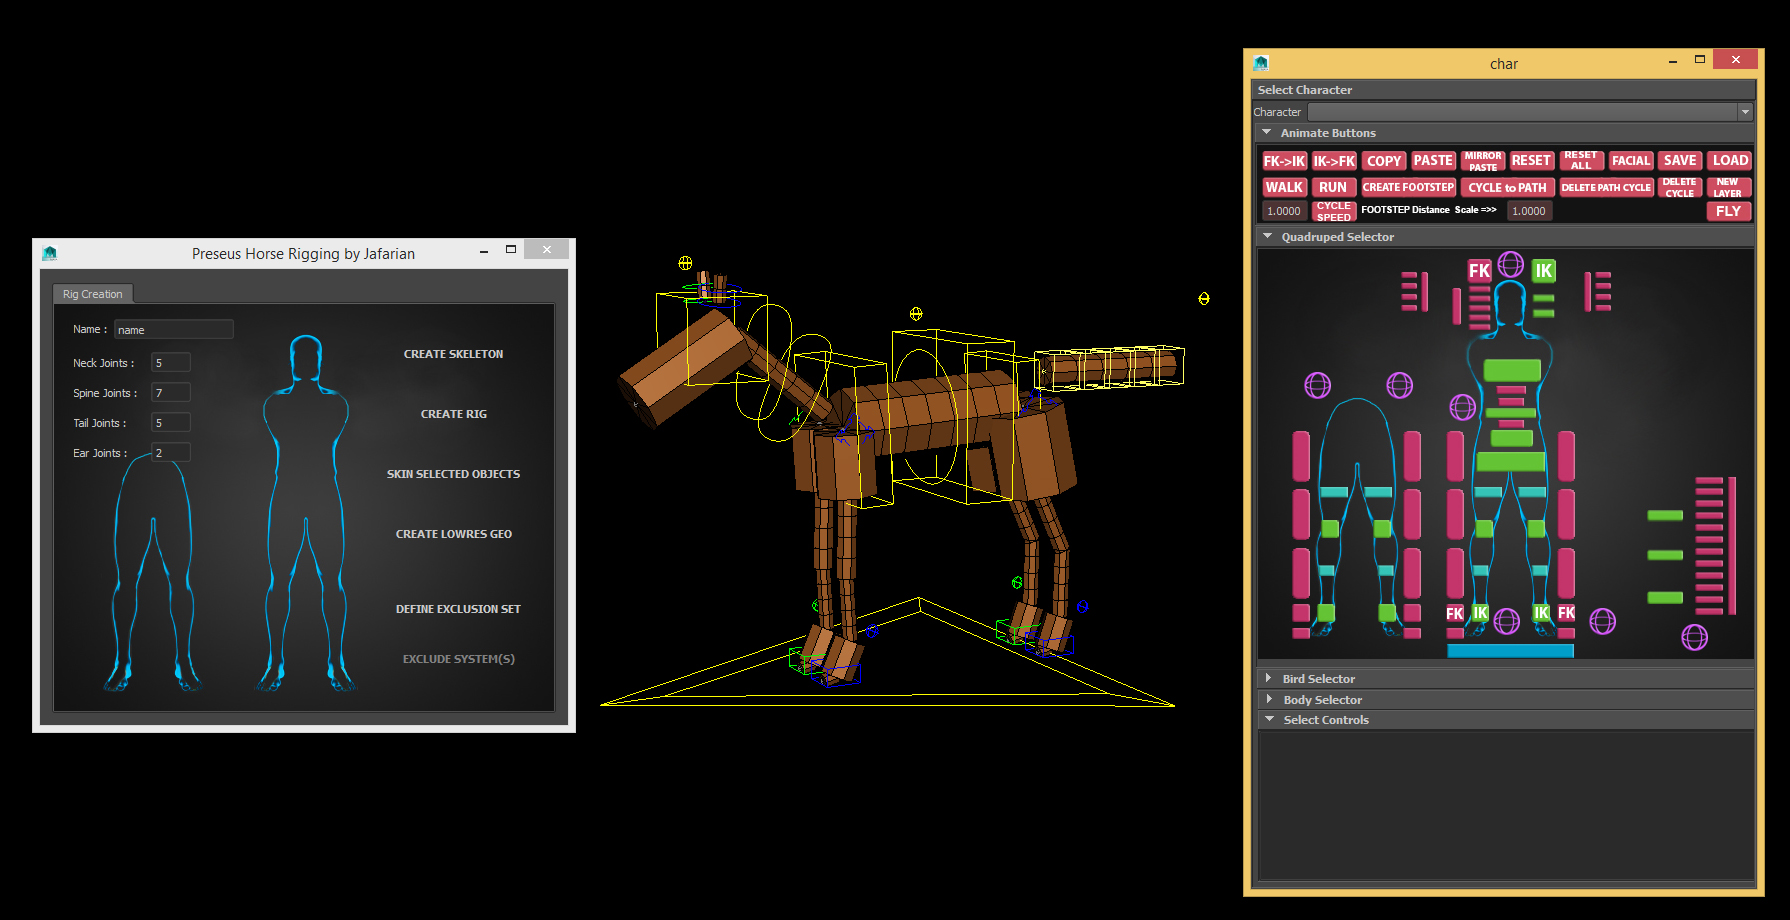
Task: Click the purple globe above the head
Action: [x=1511, y=265]
